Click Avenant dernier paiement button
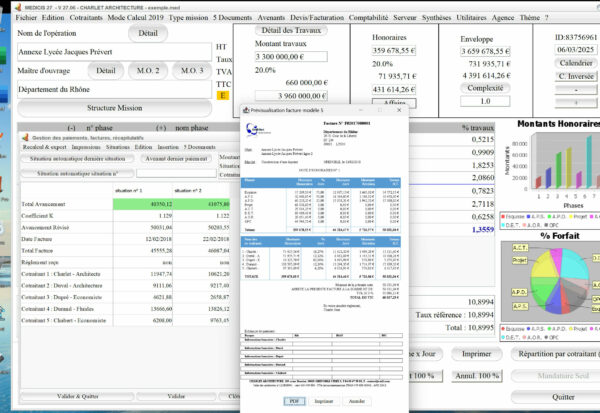 click(176, 159)
